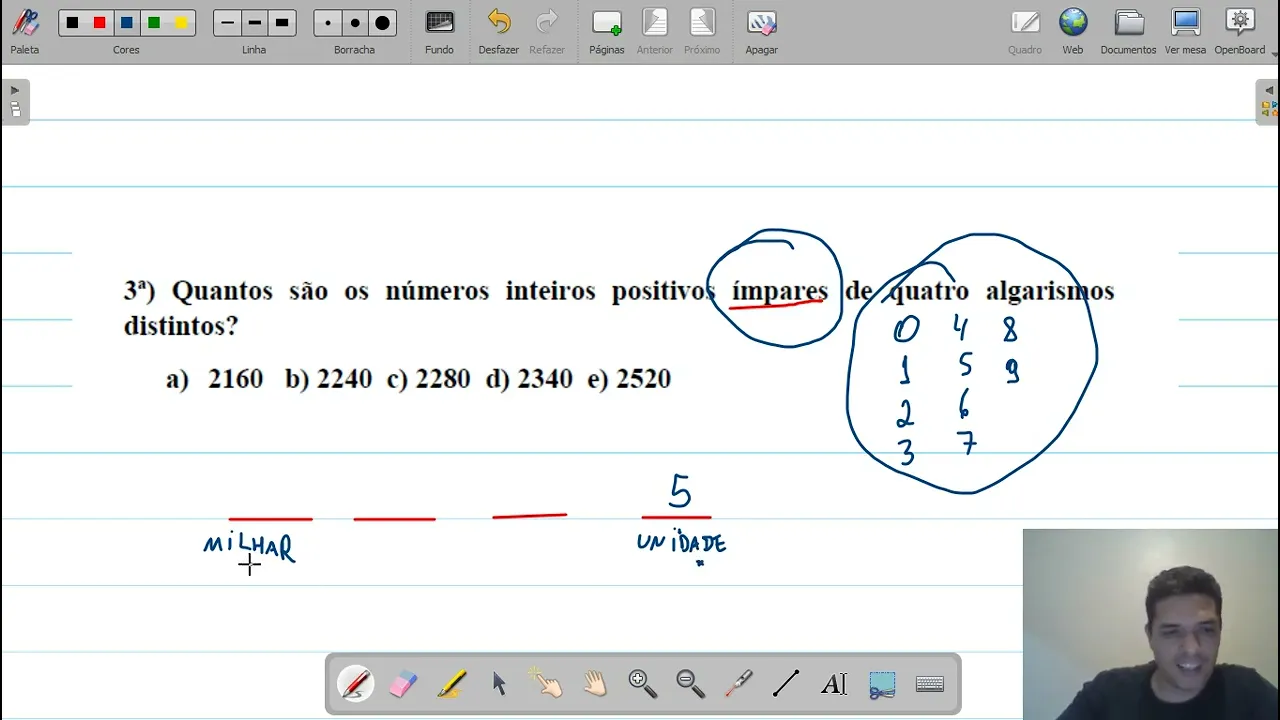Pick the black pen color

point(72,23)
